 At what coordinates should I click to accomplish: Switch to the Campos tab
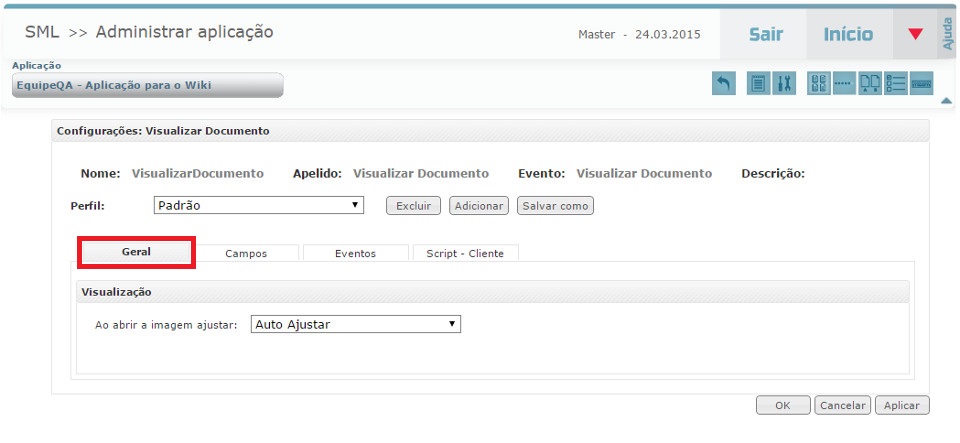click(x=246, y=254)
